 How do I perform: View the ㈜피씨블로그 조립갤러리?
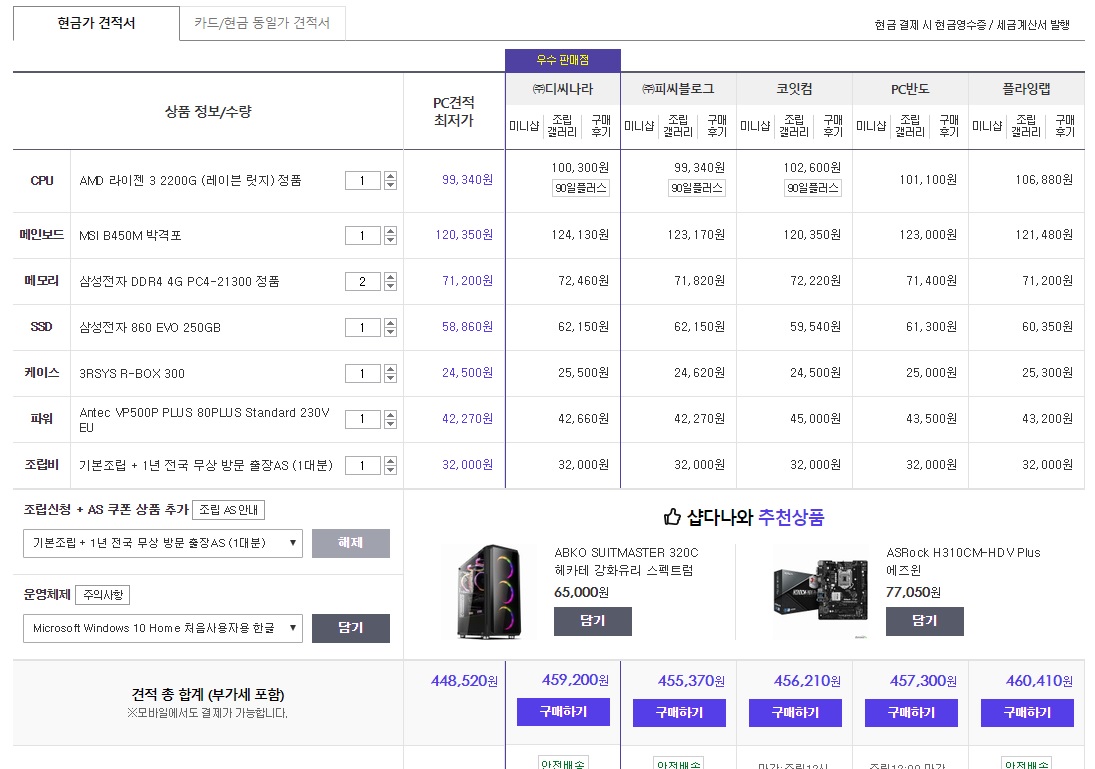coord(678,126)
